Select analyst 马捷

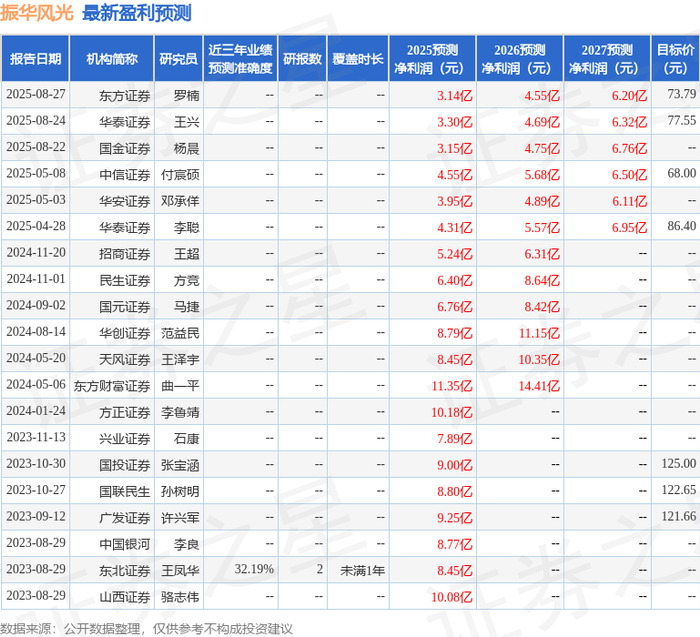click(x=186, y=306)
